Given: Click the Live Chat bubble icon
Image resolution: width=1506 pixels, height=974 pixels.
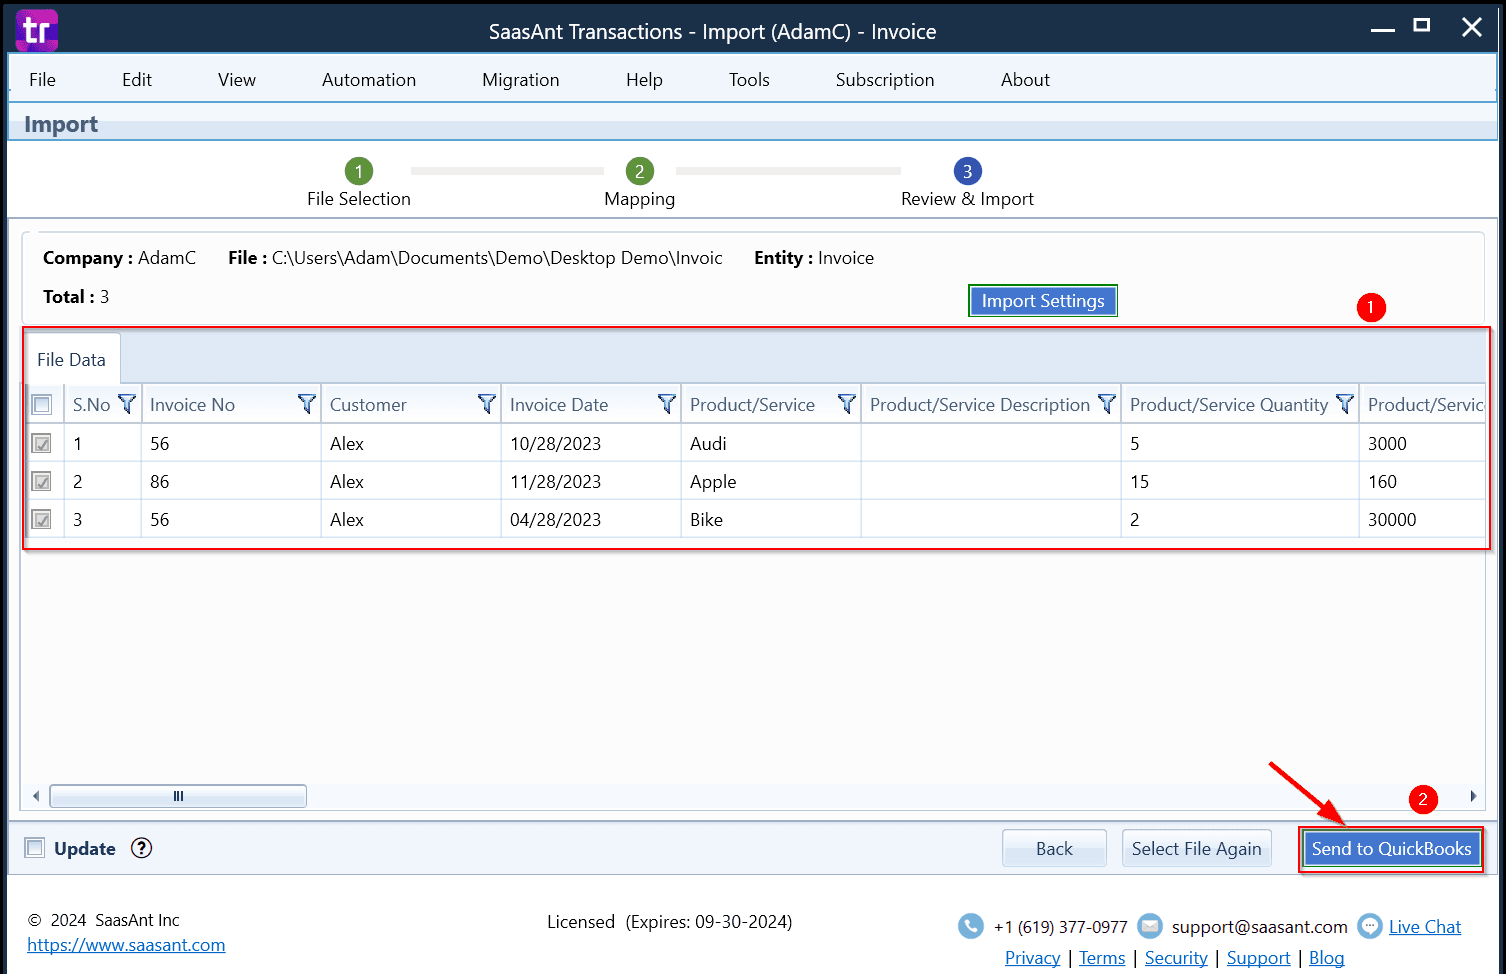Looking at the screenshot, I should coord(1370,926).
